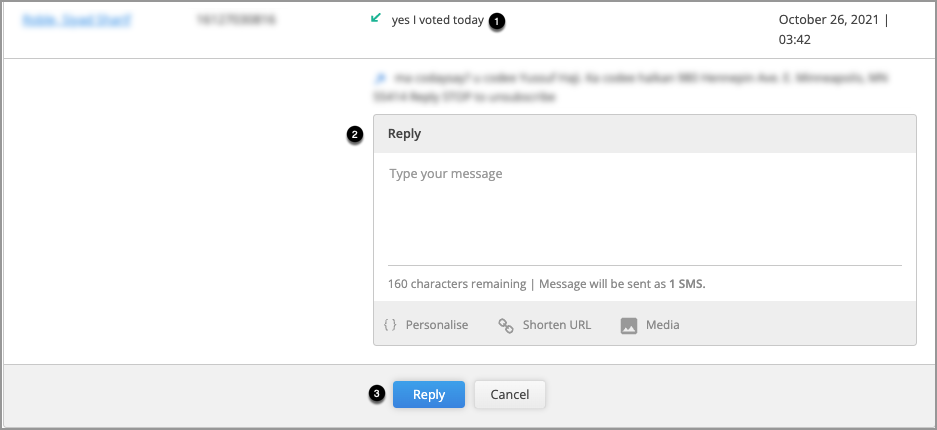937x430 pixels.
Task: Open the Personalise option label
Action: click(x=437, y=325)
